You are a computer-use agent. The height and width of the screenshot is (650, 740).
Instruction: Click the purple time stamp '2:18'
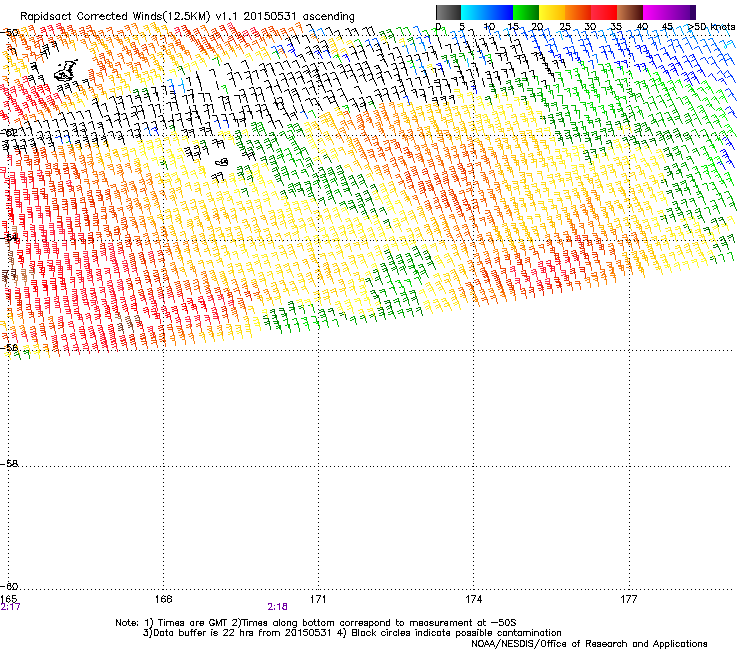point(278,607)
